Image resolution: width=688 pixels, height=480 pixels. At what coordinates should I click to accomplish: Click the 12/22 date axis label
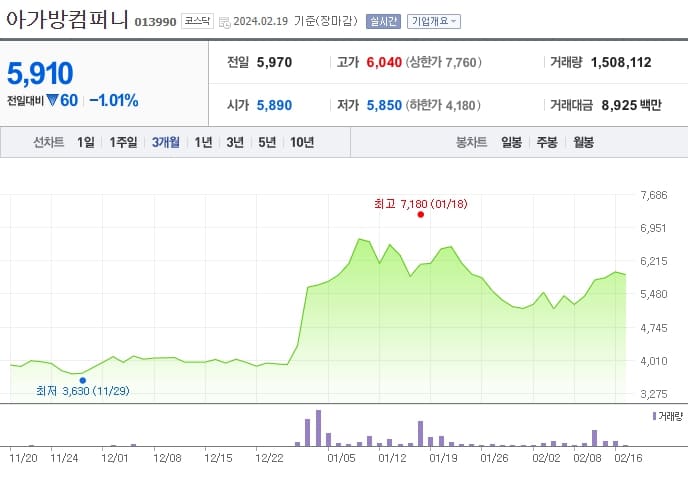point(269,458)
